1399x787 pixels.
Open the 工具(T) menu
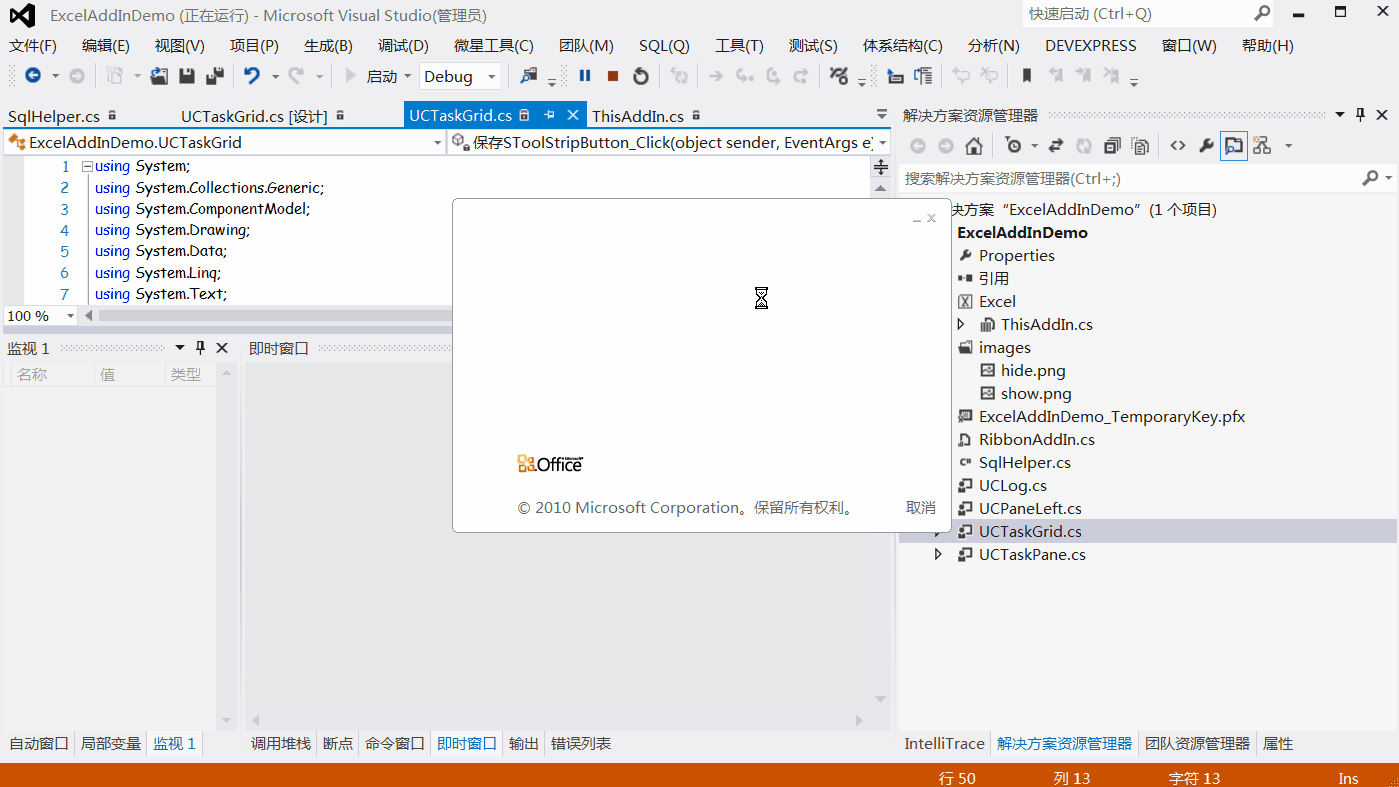coord(739,46)
